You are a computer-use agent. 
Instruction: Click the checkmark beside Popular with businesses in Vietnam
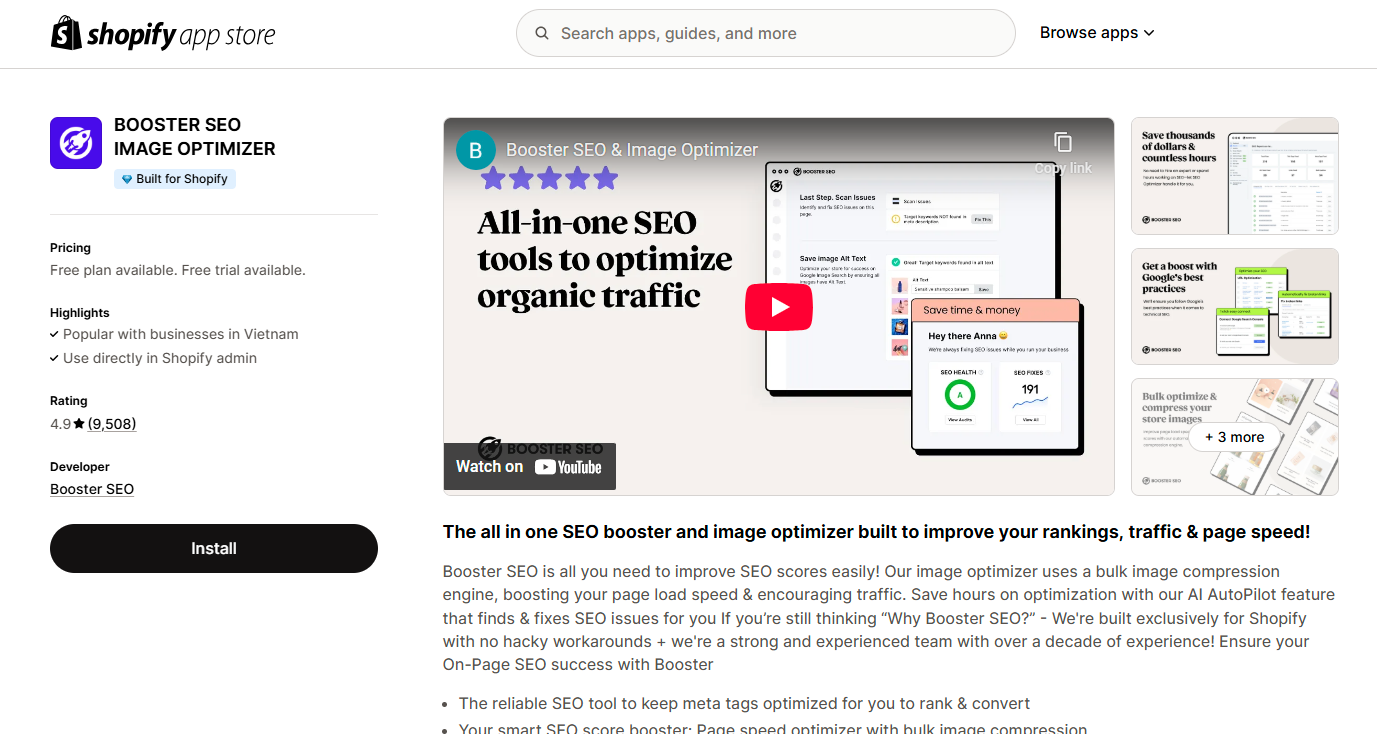(x=55, y=334)
